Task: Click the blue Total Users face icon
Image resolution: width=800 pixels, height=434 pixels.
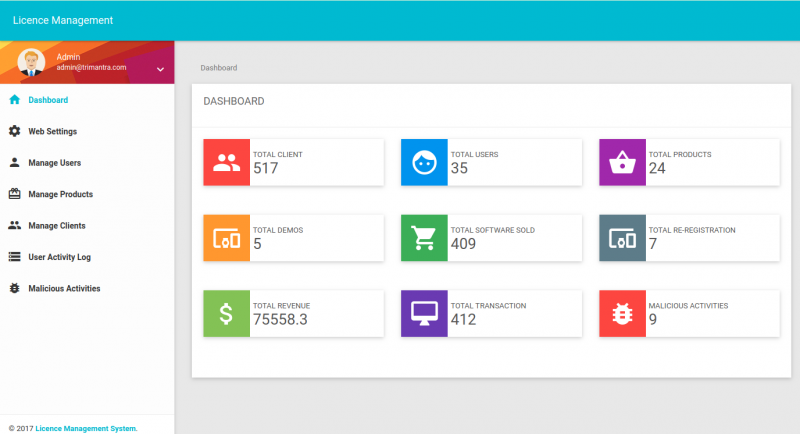Action: 424,162
